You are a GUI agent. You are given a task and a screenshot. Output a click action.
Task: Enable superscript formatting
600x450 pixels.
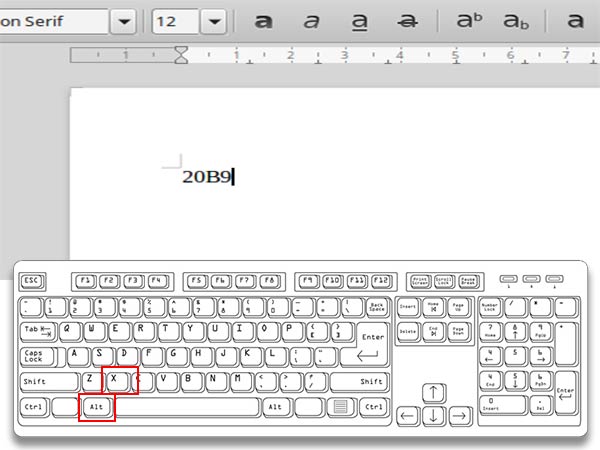(x=468, y=21)
